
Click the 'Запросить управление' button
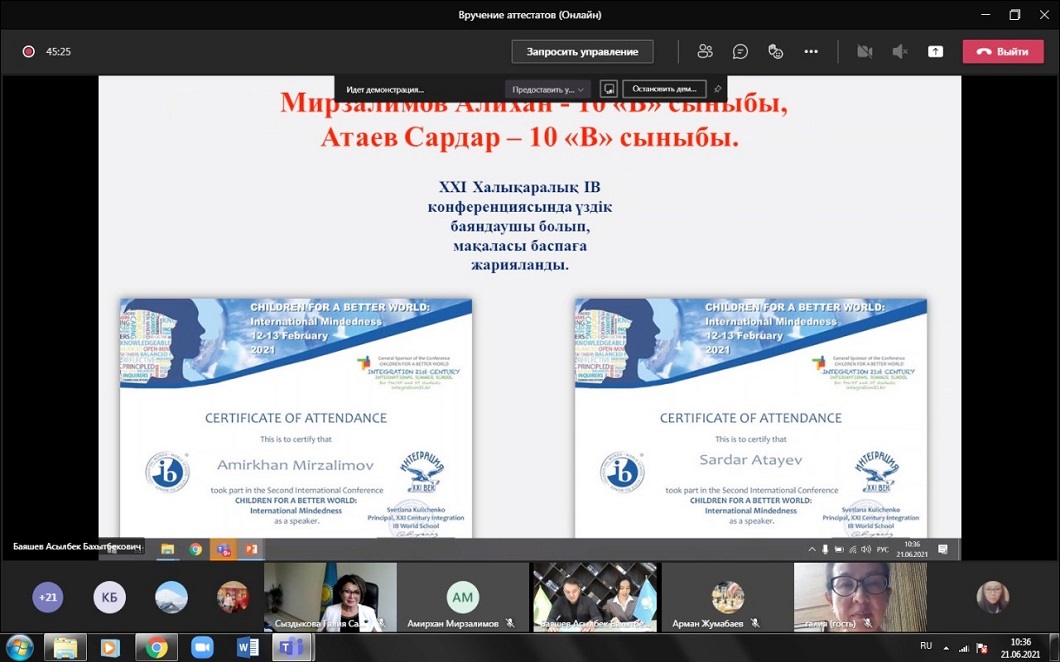(x=582, y=52)
